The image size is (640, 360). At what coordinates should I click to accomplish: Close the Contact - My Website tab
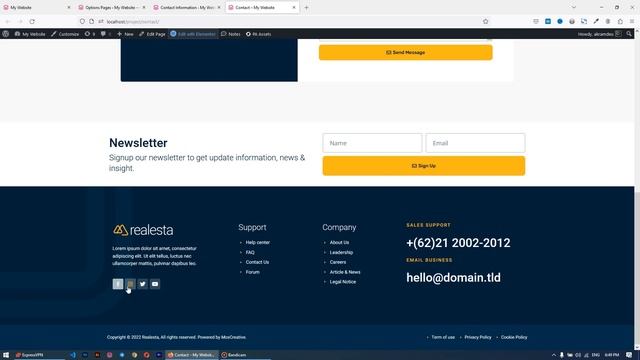coord(294,7)
